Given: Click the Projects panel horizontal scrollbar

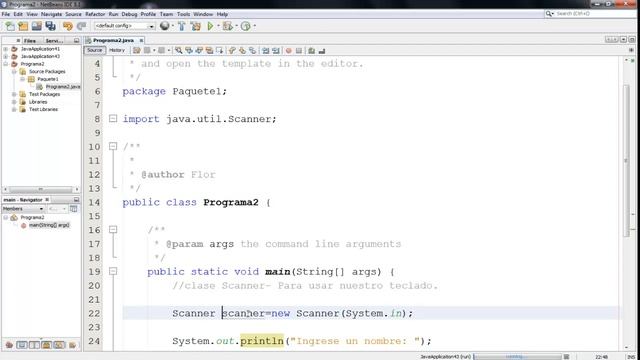Looking at the screenshot, I should [x=40, y=190].
